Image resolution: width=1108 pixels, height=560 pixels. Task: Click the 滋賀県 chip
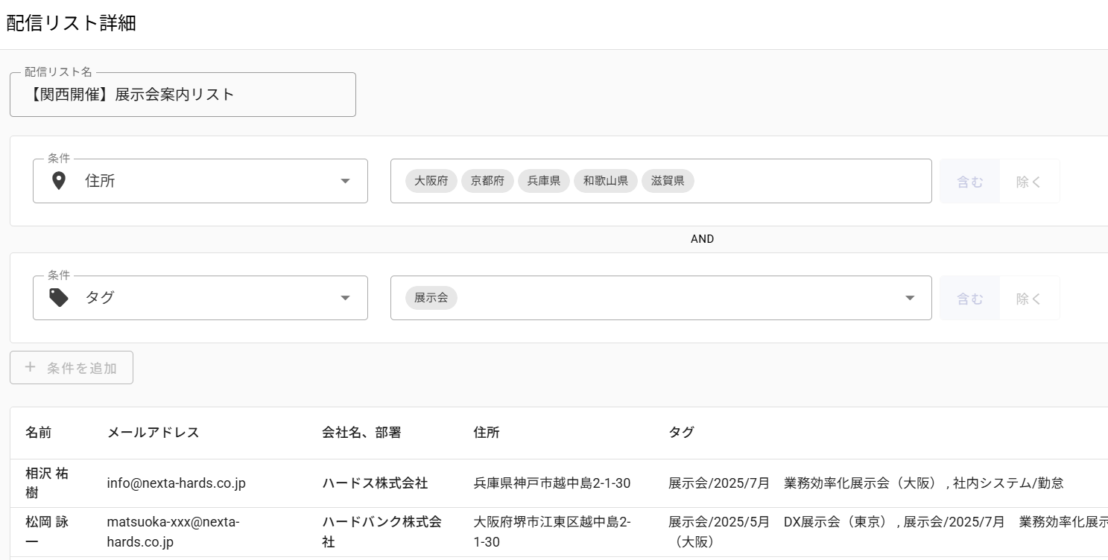click(667, 181)
